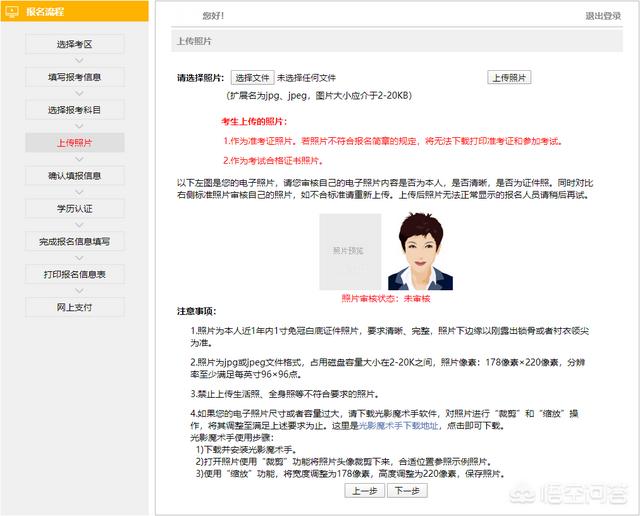Viewport: 640px width, 516px height.
Task: Open the 填写报考信息 step
Action: tap(75, 77)
